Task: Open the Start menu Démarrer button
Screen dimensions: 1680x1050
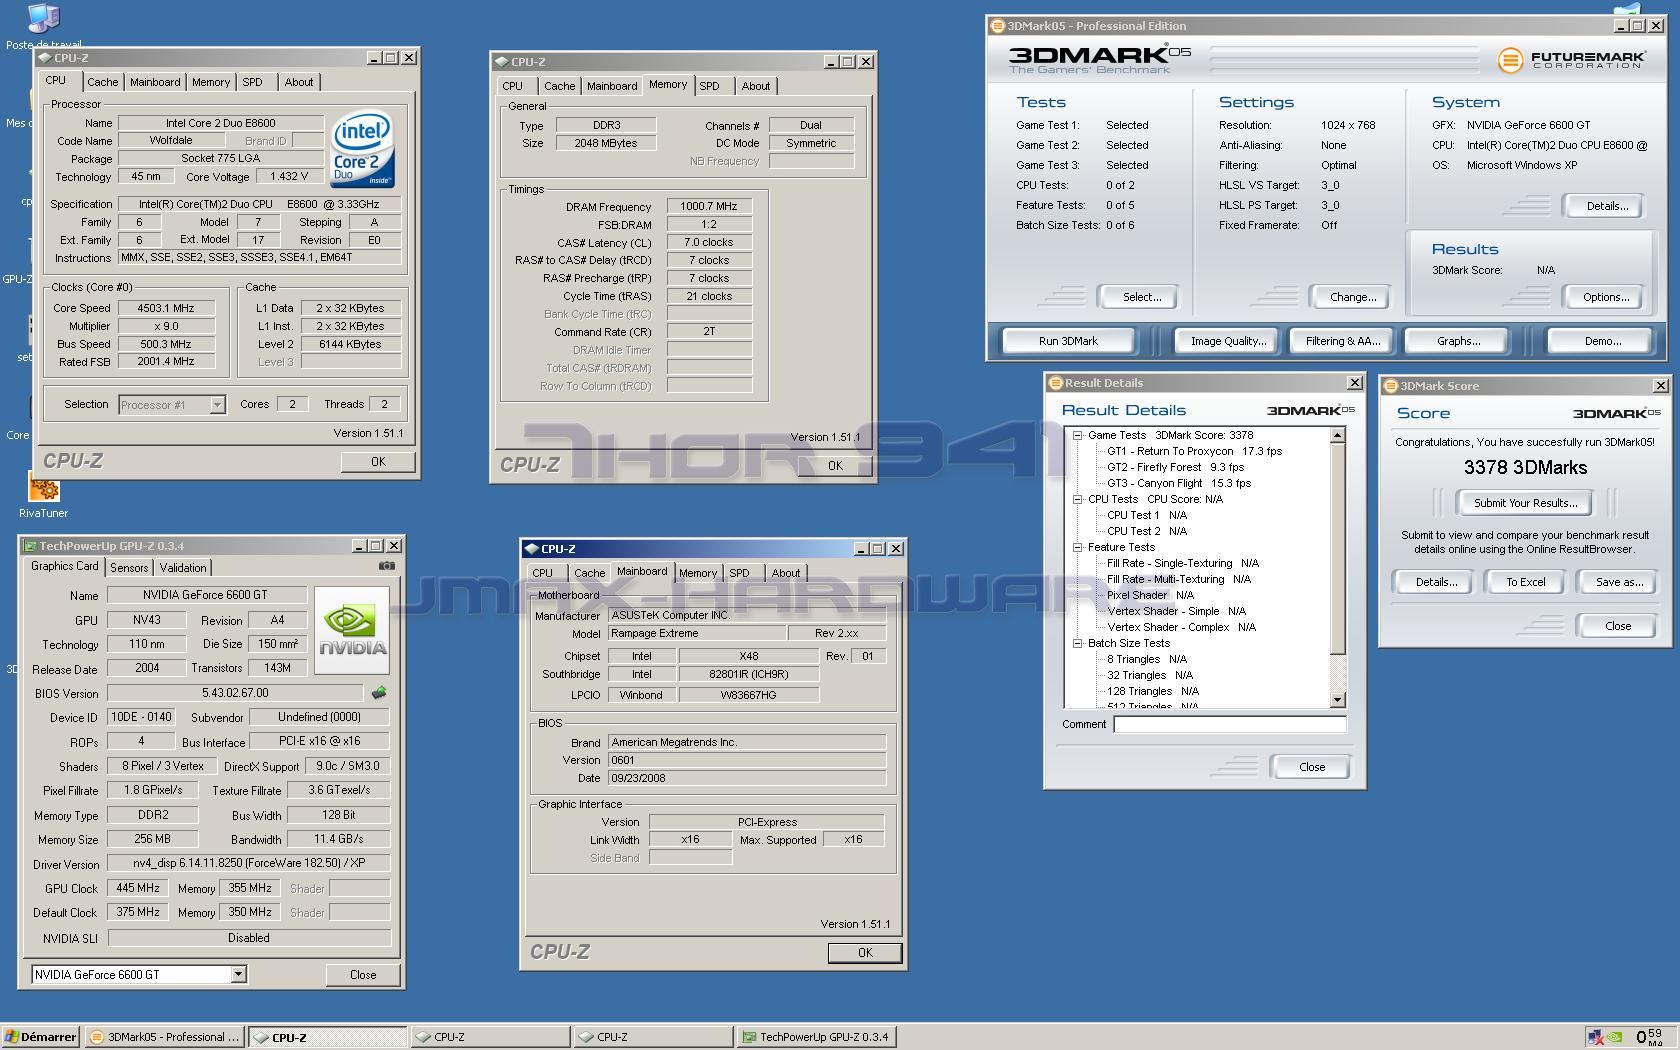Action: coord(41,1037)
